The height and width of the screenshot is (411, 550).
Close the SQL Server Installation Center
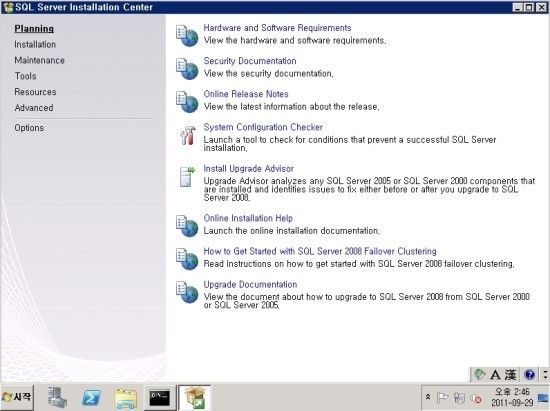tap(541, 7)
